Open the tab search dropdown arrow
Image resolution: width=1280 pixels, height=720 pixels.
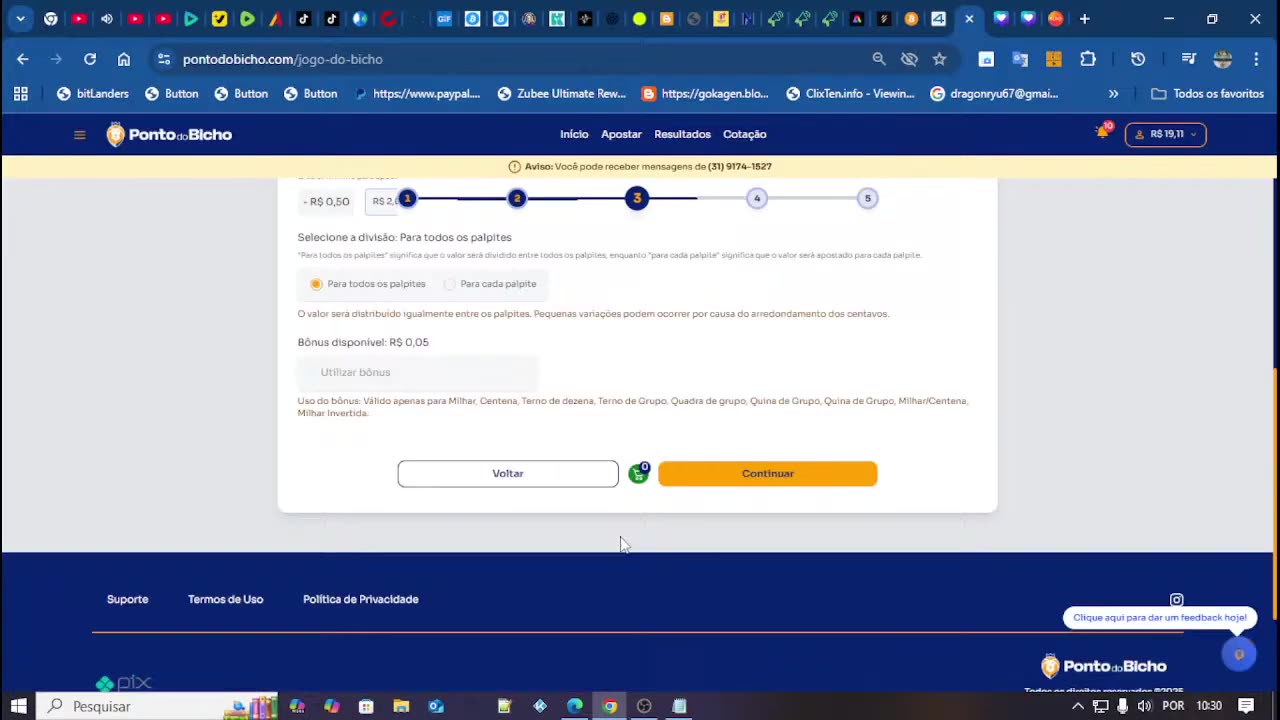(x=20, y=19)
